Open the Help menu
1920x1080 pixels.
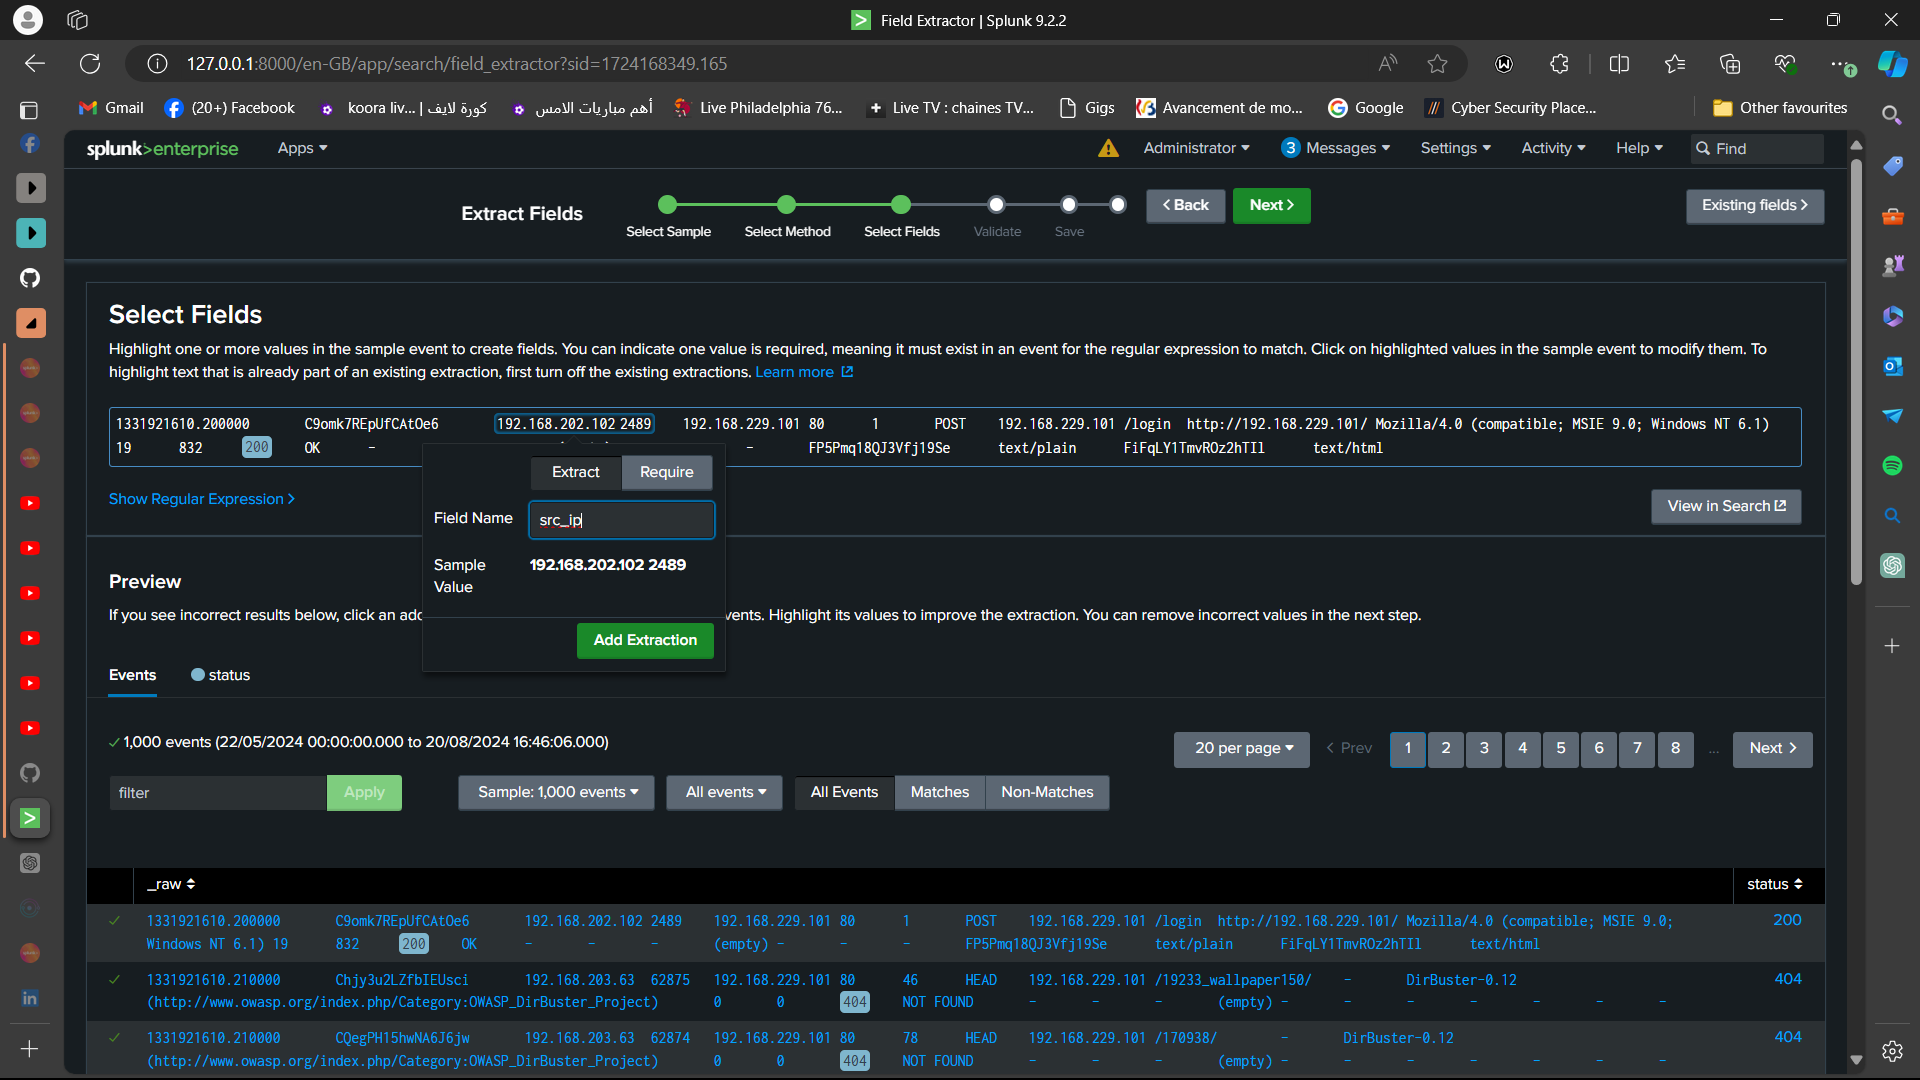click(x=1639, y=148)
